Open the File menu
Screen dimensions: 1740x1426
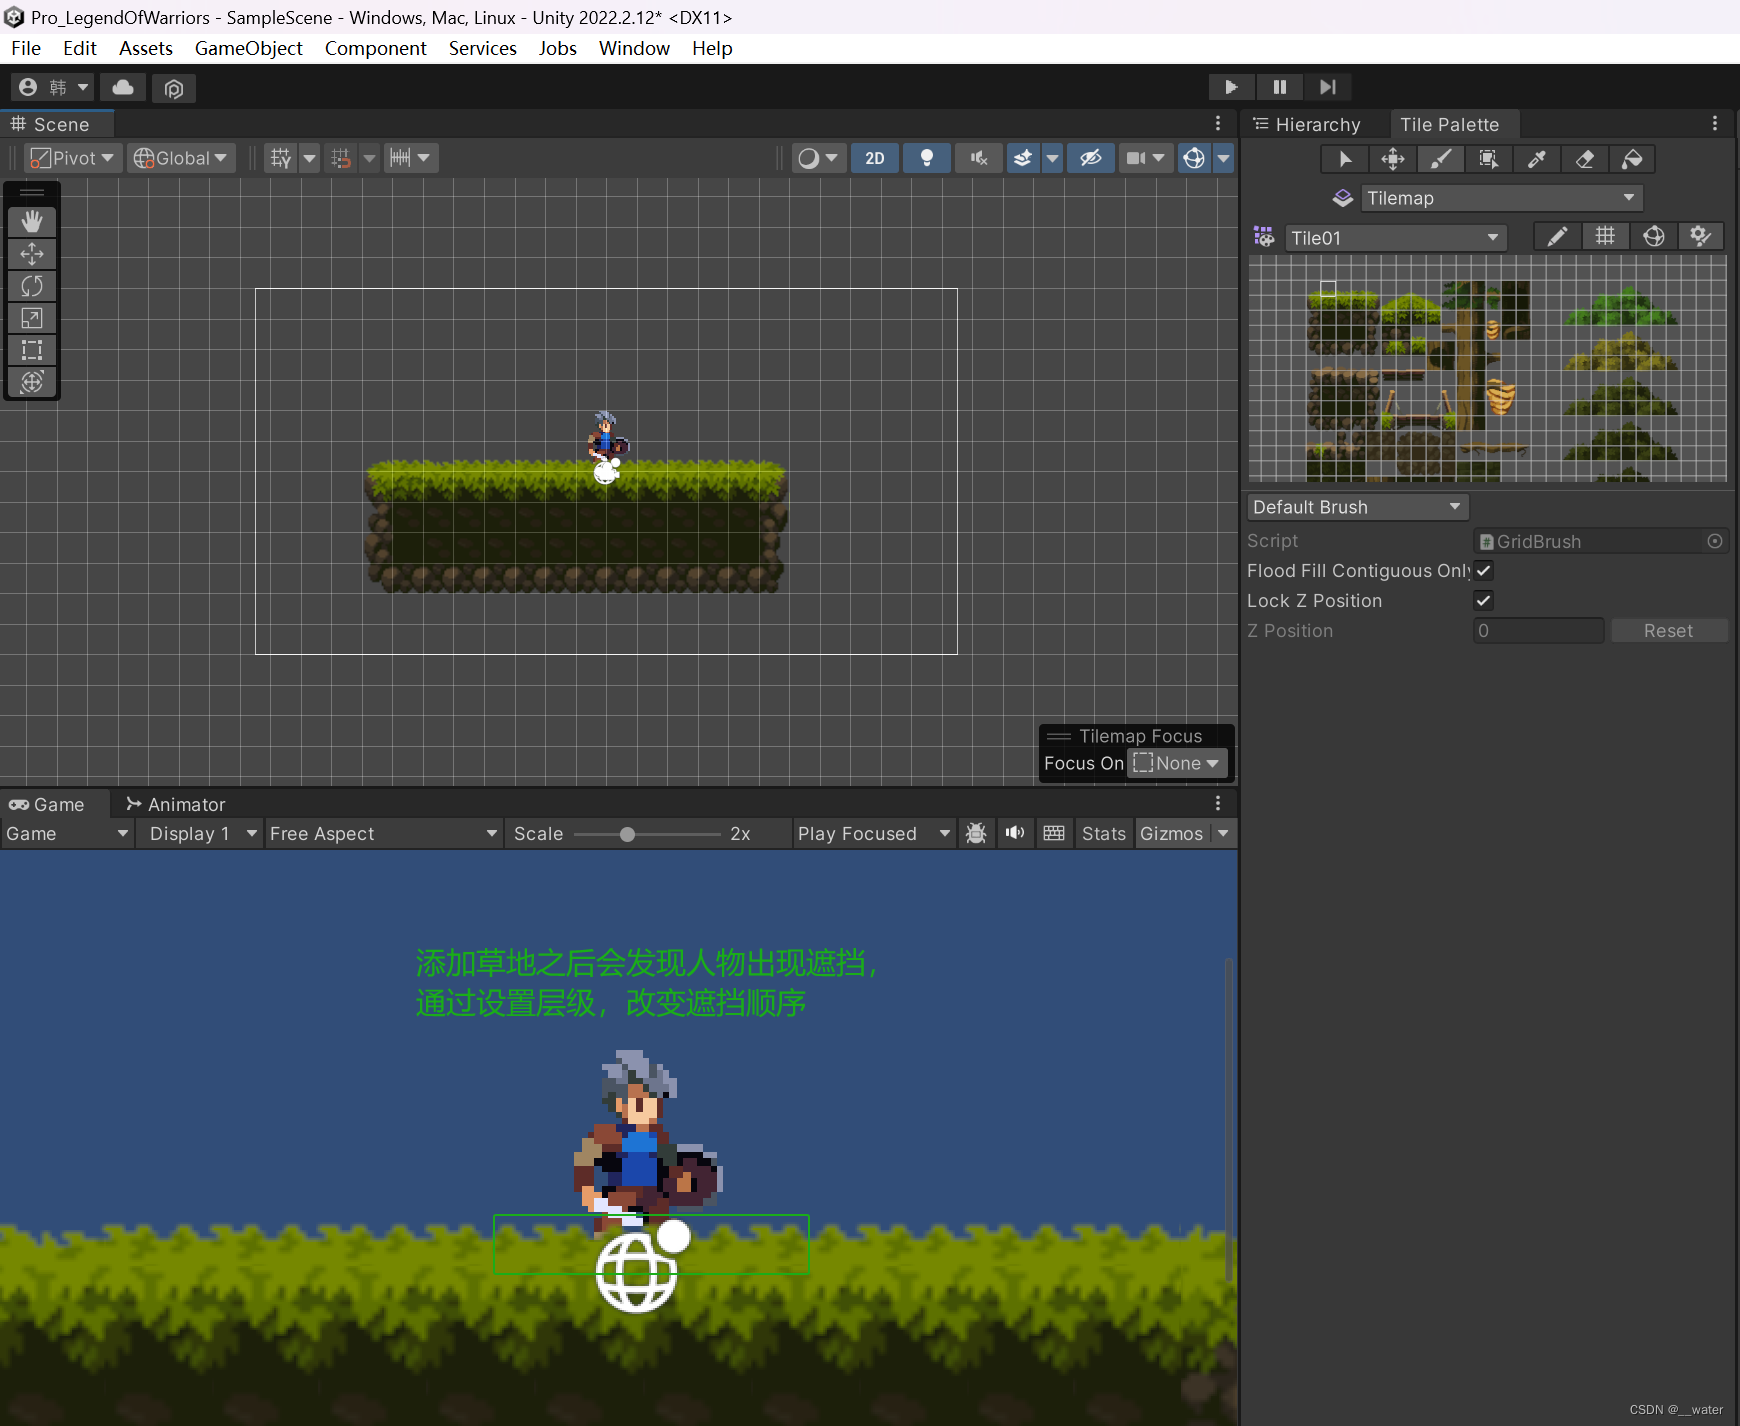click(26, 48)
